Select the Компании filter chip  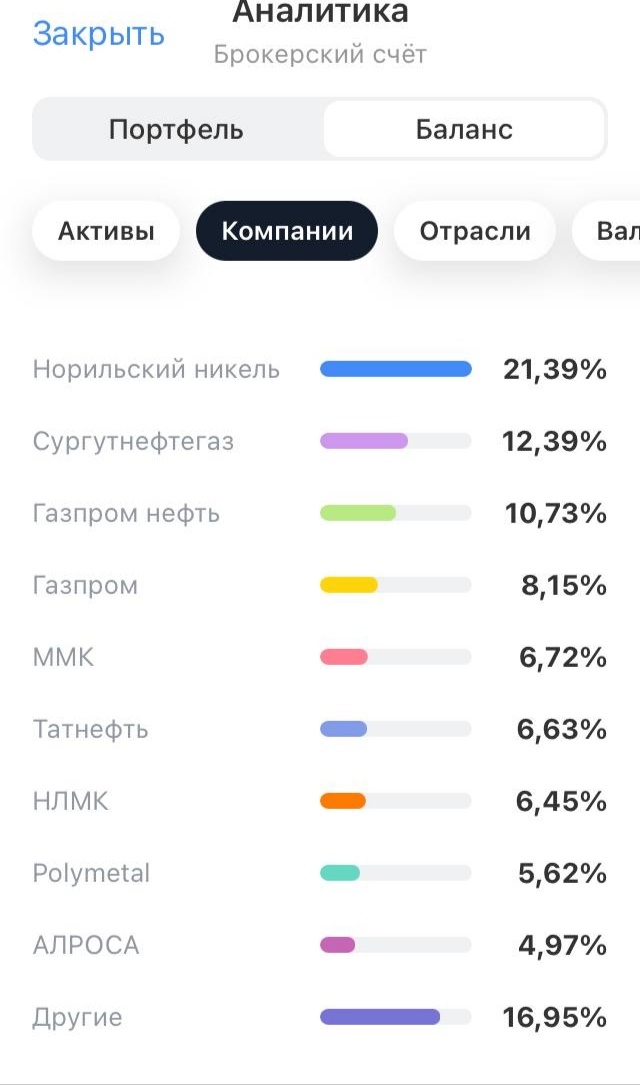point(287,232)
